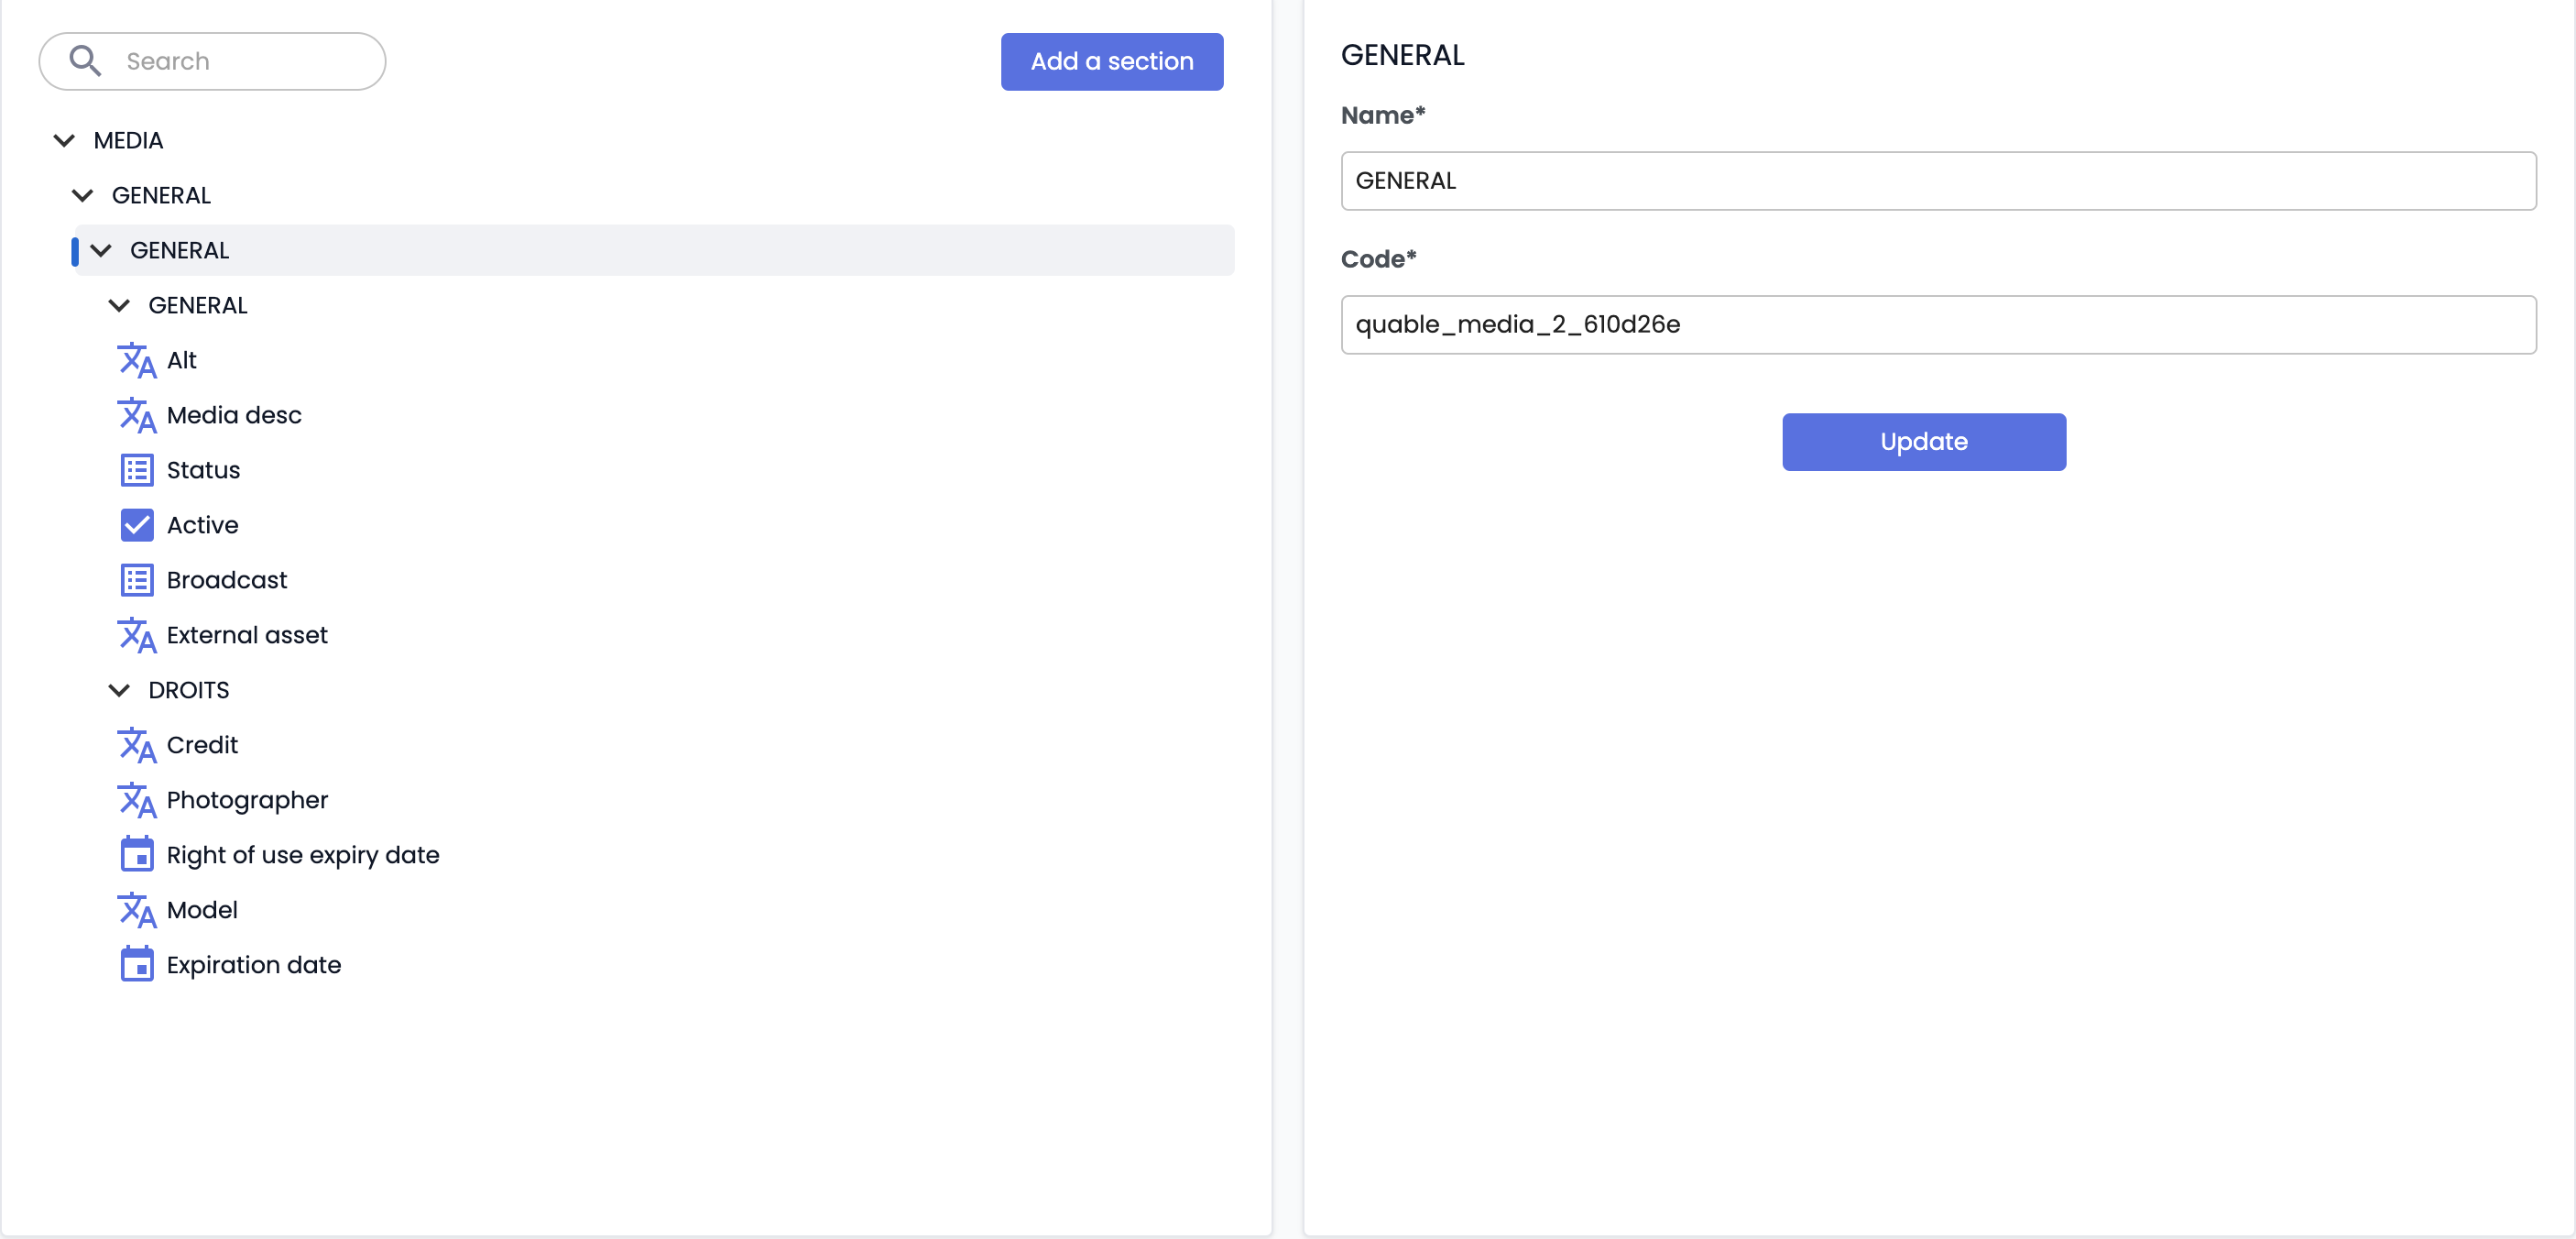Click the calendar icon next to Expiration date

pos(137,964)
